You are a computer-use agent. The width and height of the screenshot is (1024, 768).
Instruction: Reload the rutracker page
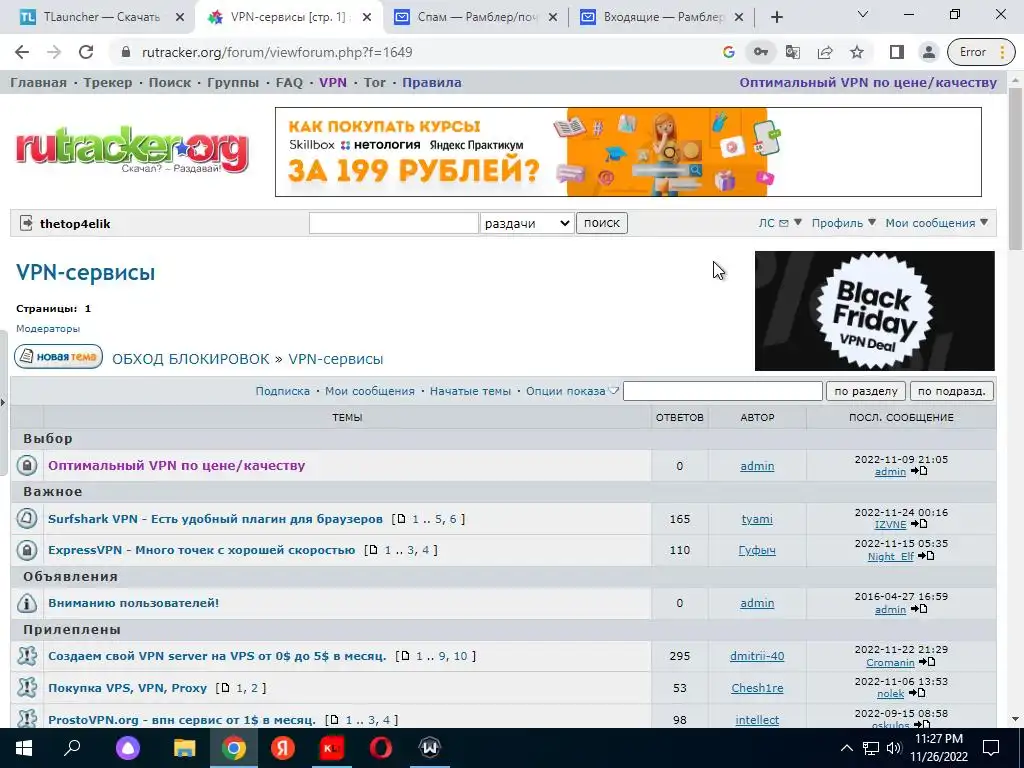coord(86,52)
